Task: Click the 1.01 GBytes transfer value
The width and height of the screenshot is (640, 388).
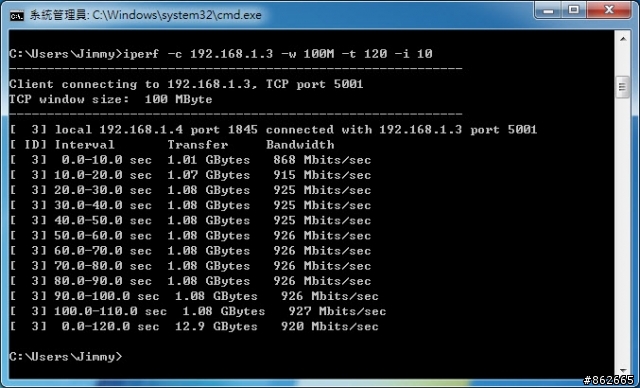Action: (209, 160)
